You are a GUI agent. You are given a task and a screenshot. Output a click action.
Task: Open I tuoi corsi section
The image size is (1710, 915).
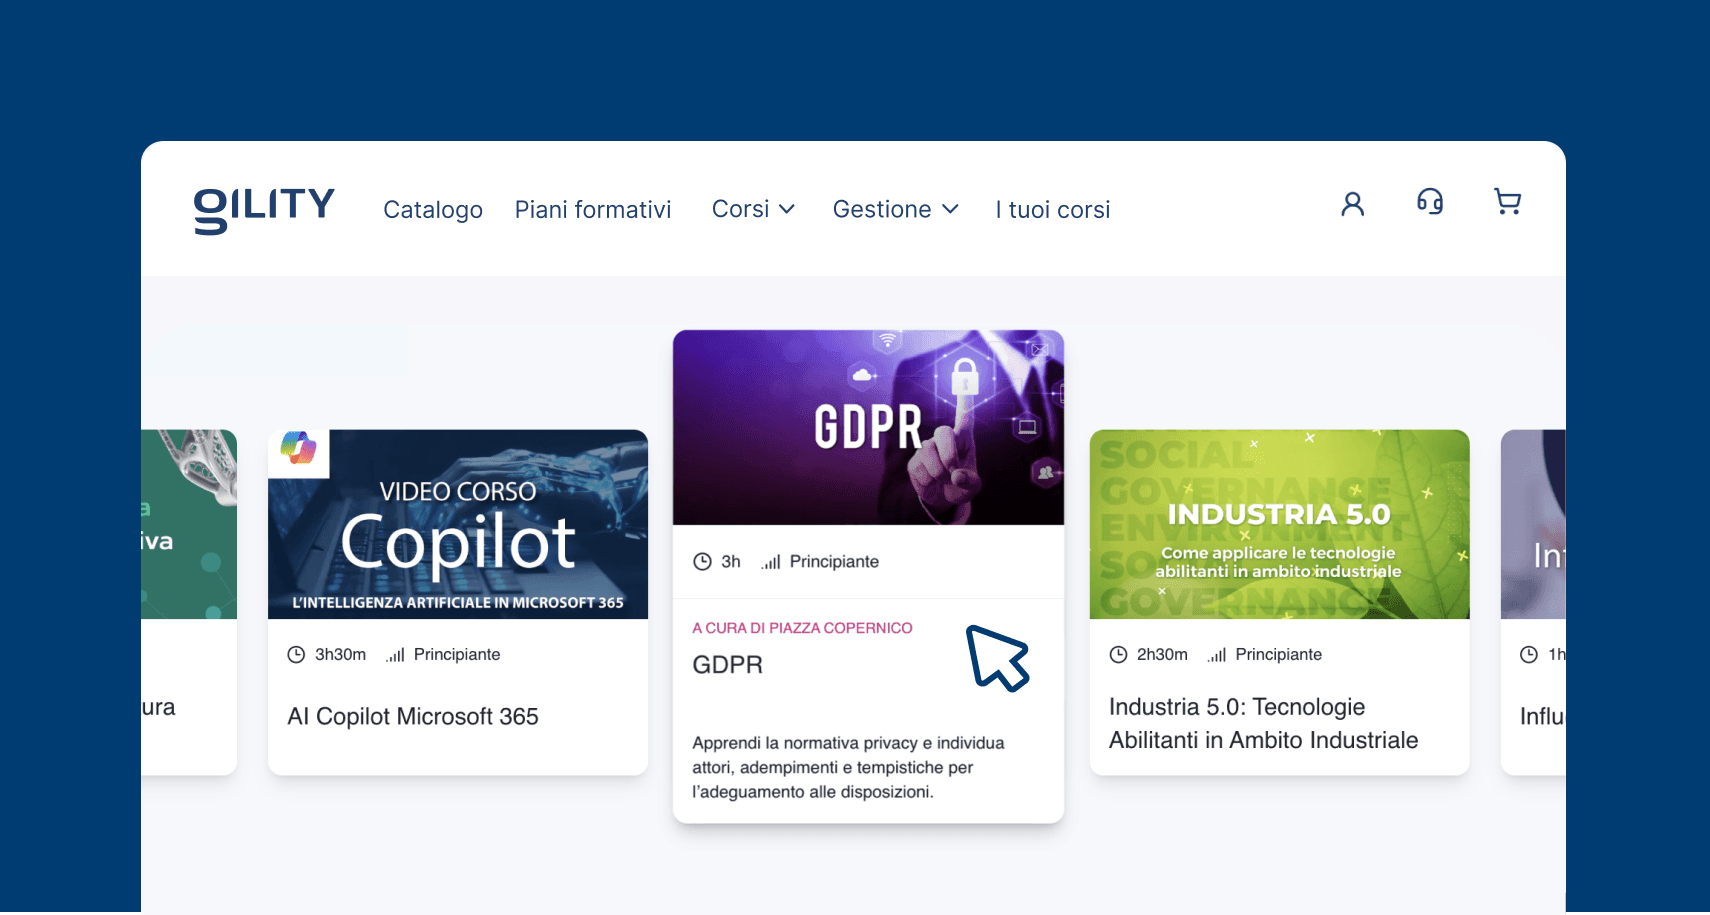pos(1053,210)
